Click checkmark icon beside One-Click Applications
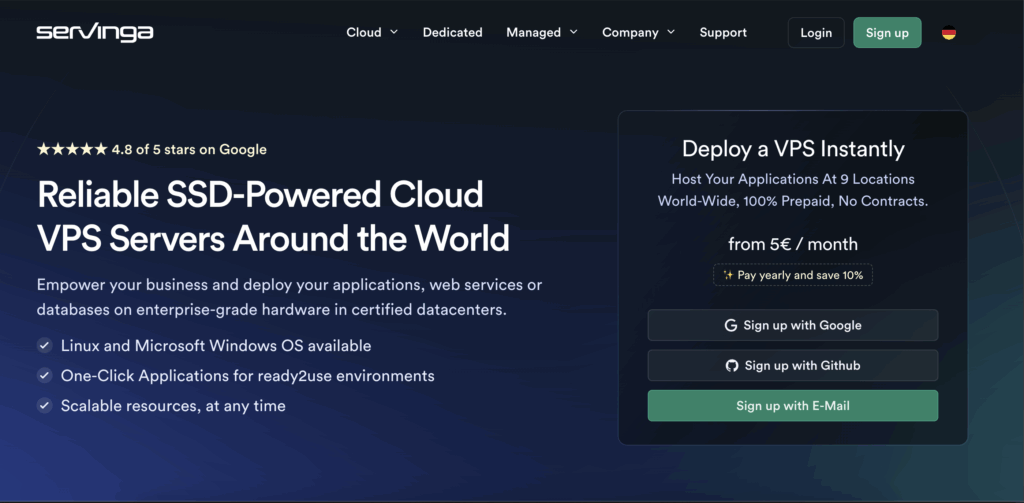 44,376
